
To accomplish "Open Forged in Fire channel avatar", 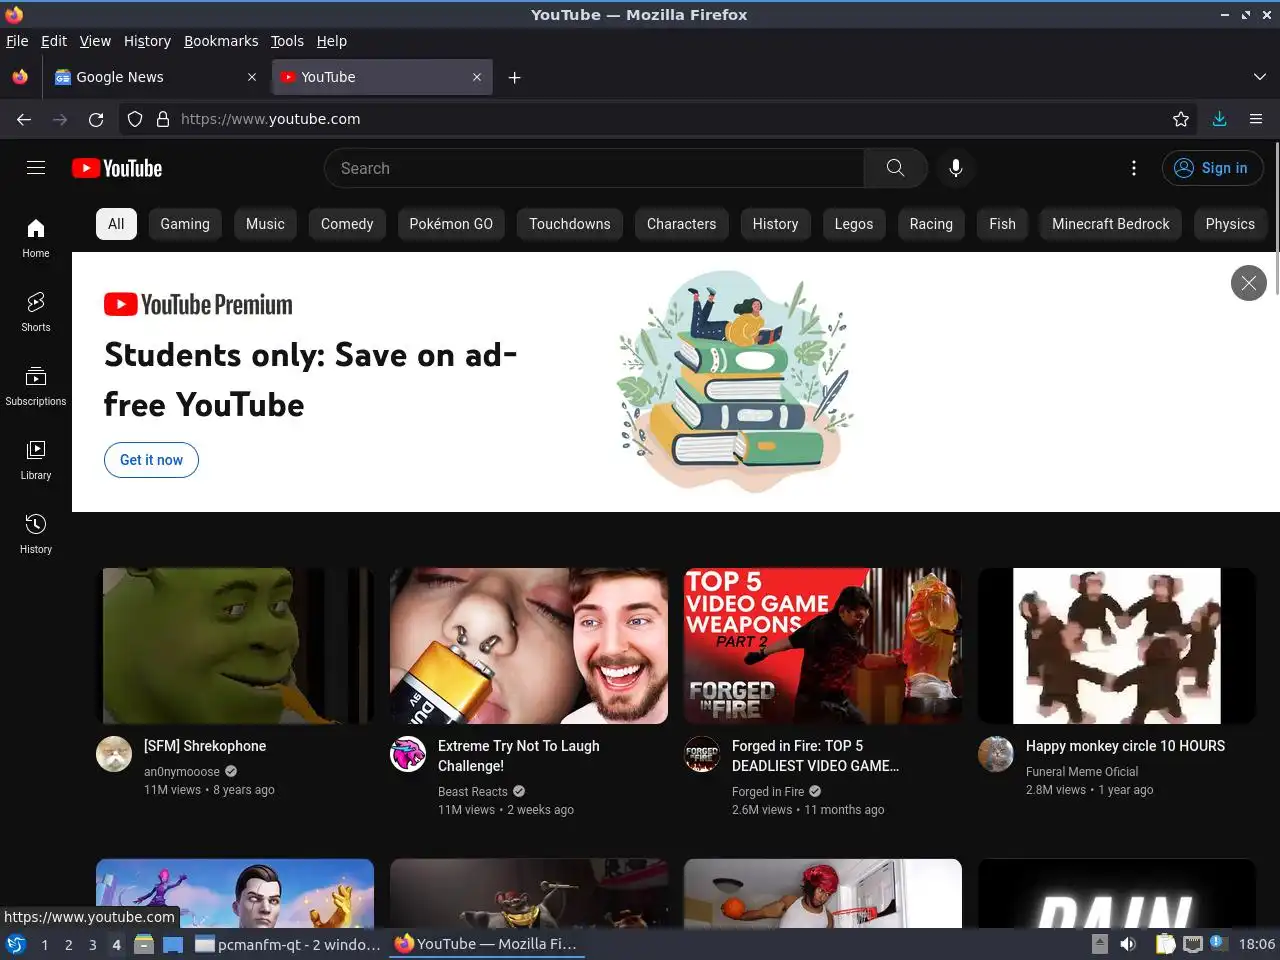I will click(702, 754).
